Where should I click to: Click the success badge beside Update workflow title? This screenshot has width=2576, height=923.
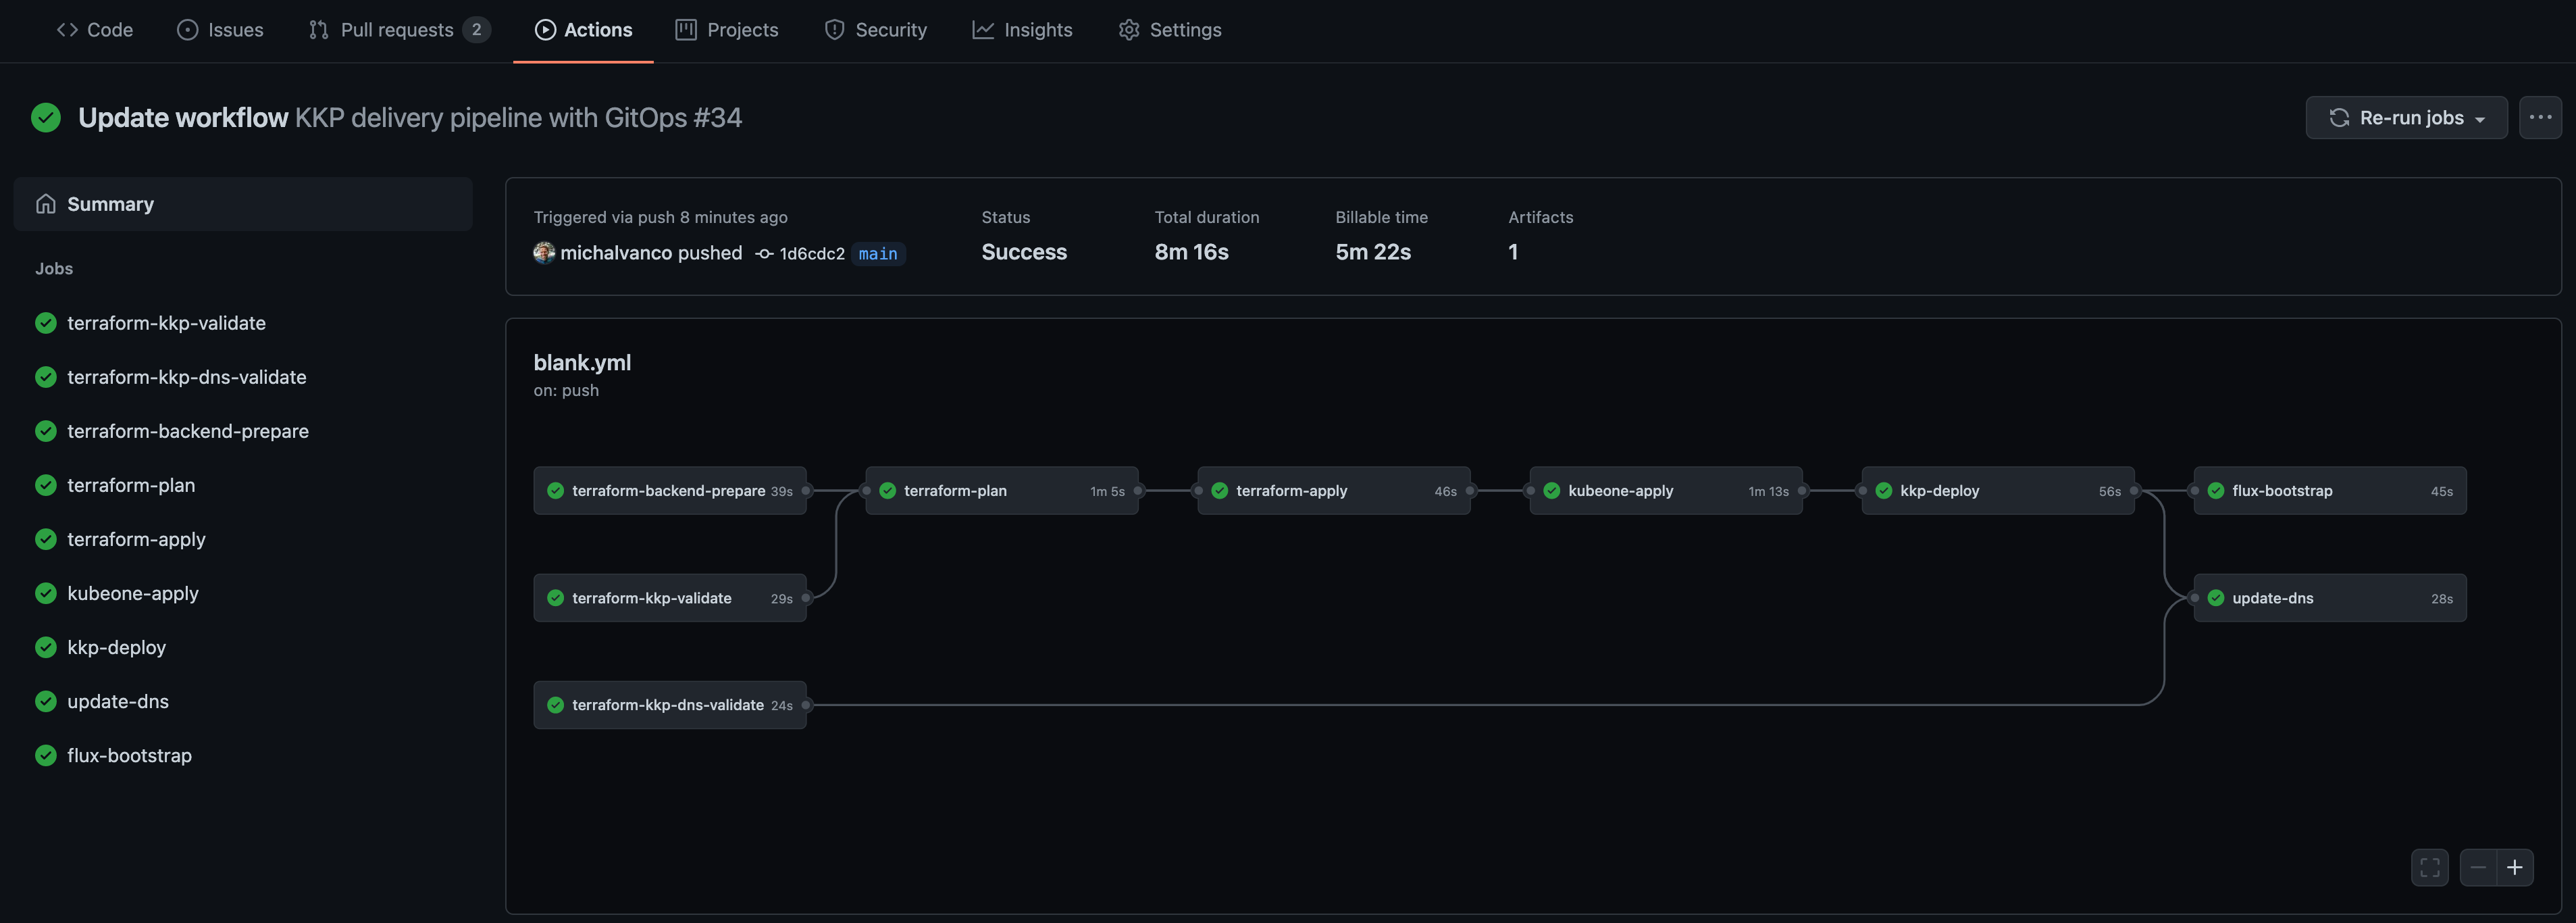[x=46, y=117]
